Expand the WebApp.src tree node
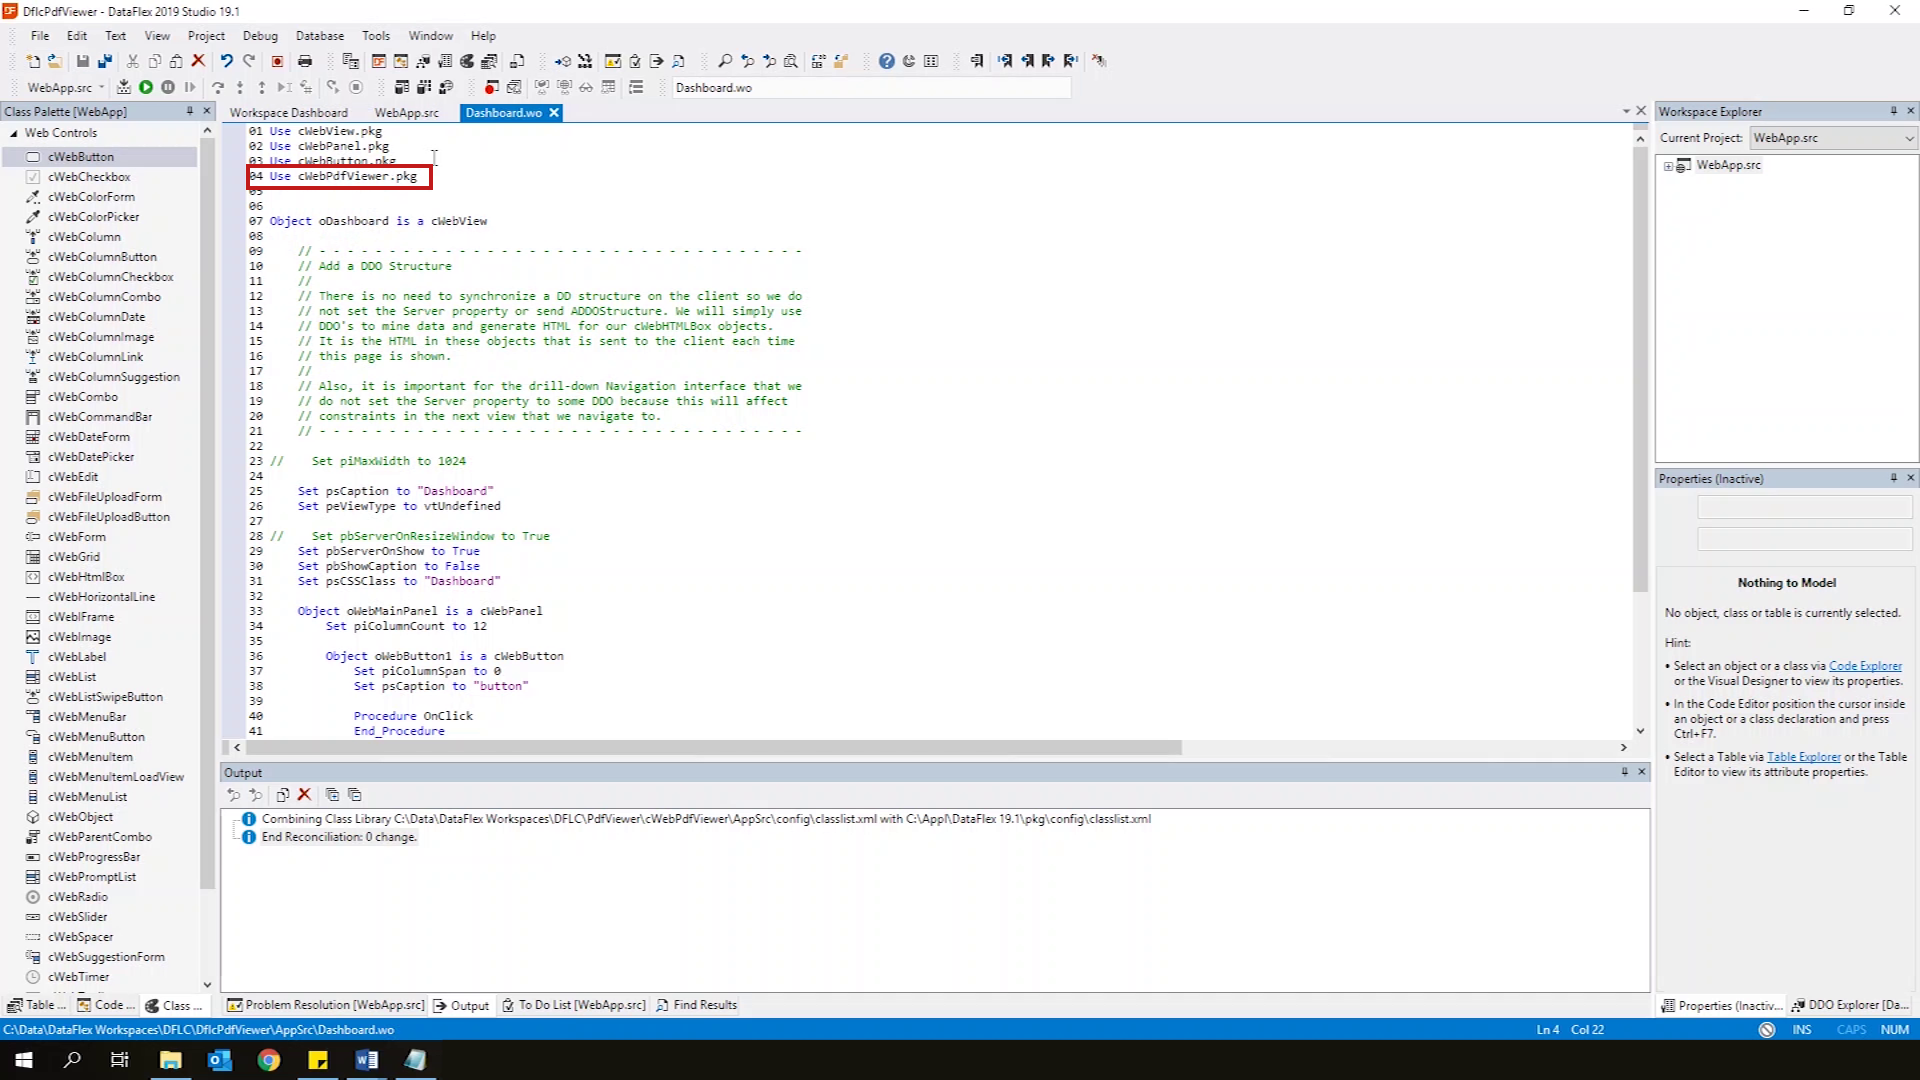The image size is (1920, 1080). [x=1668, y=166]
